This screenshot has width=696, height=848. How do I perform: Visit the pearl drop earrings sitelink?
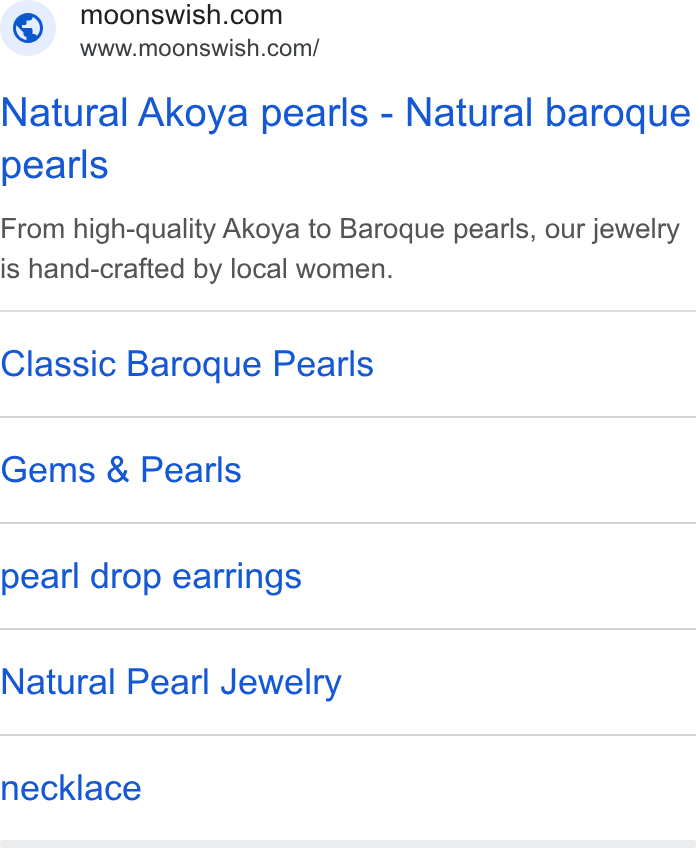pyautogui.click(x=151, y=577)
